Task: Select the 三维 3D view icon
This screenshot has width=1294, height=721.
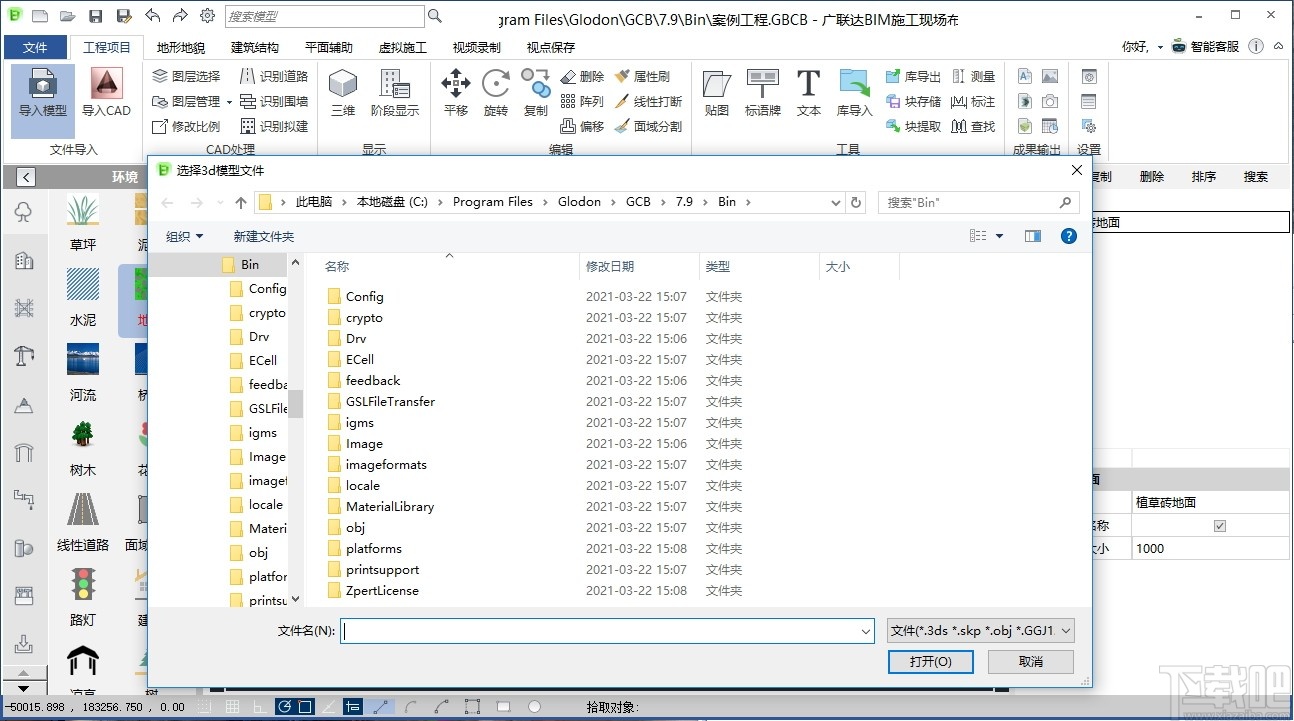Action: 343,92
